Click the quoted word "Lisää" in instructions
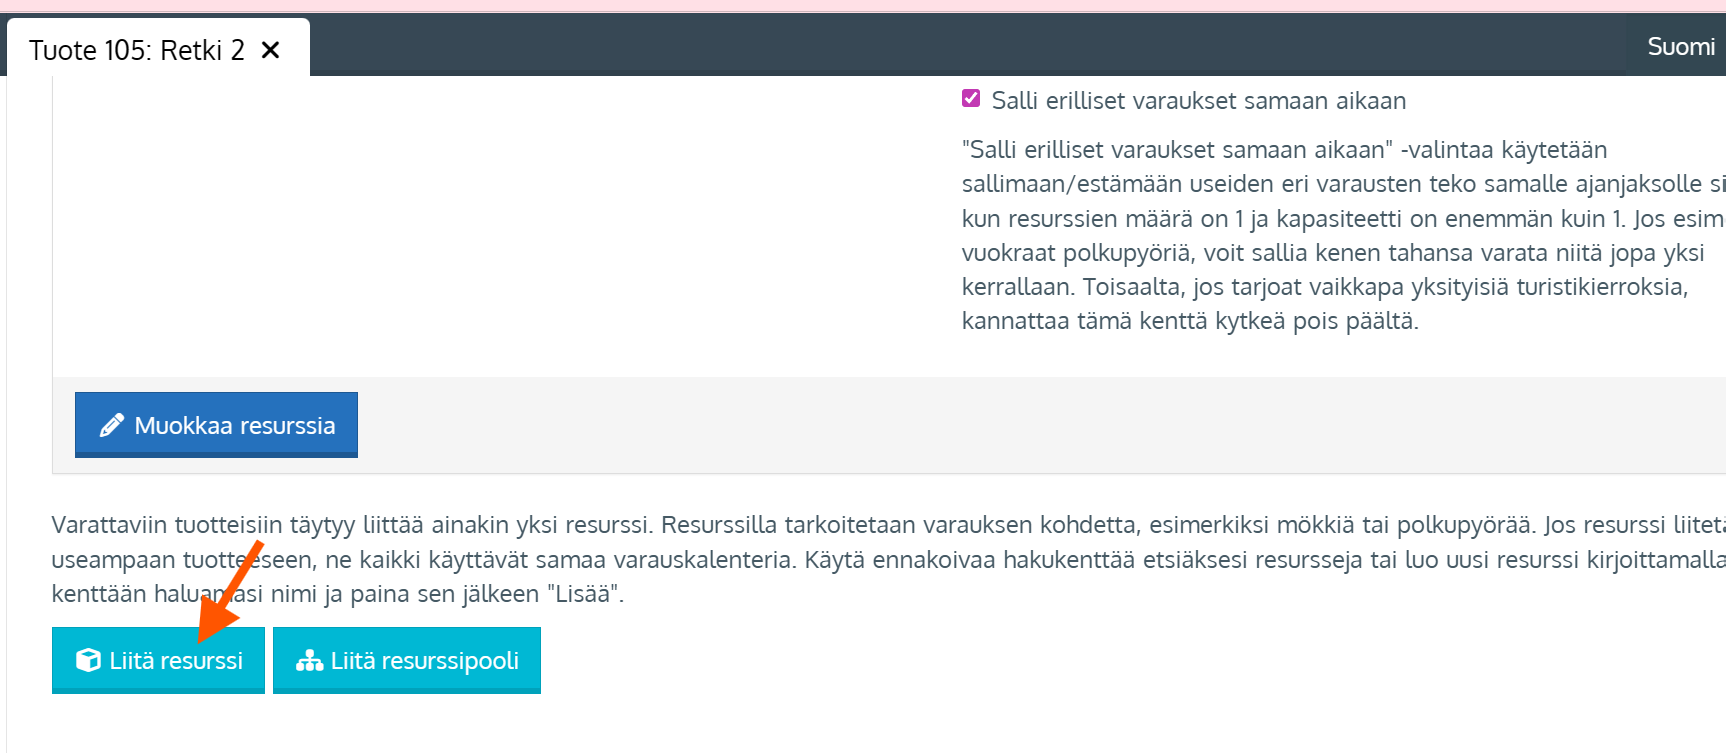The image size is (1726, 753). [583, 594]
